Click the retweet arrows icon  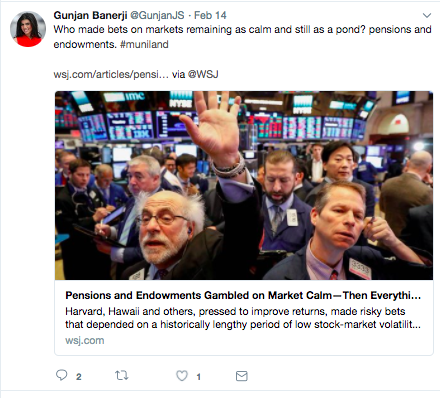(122, 376)
